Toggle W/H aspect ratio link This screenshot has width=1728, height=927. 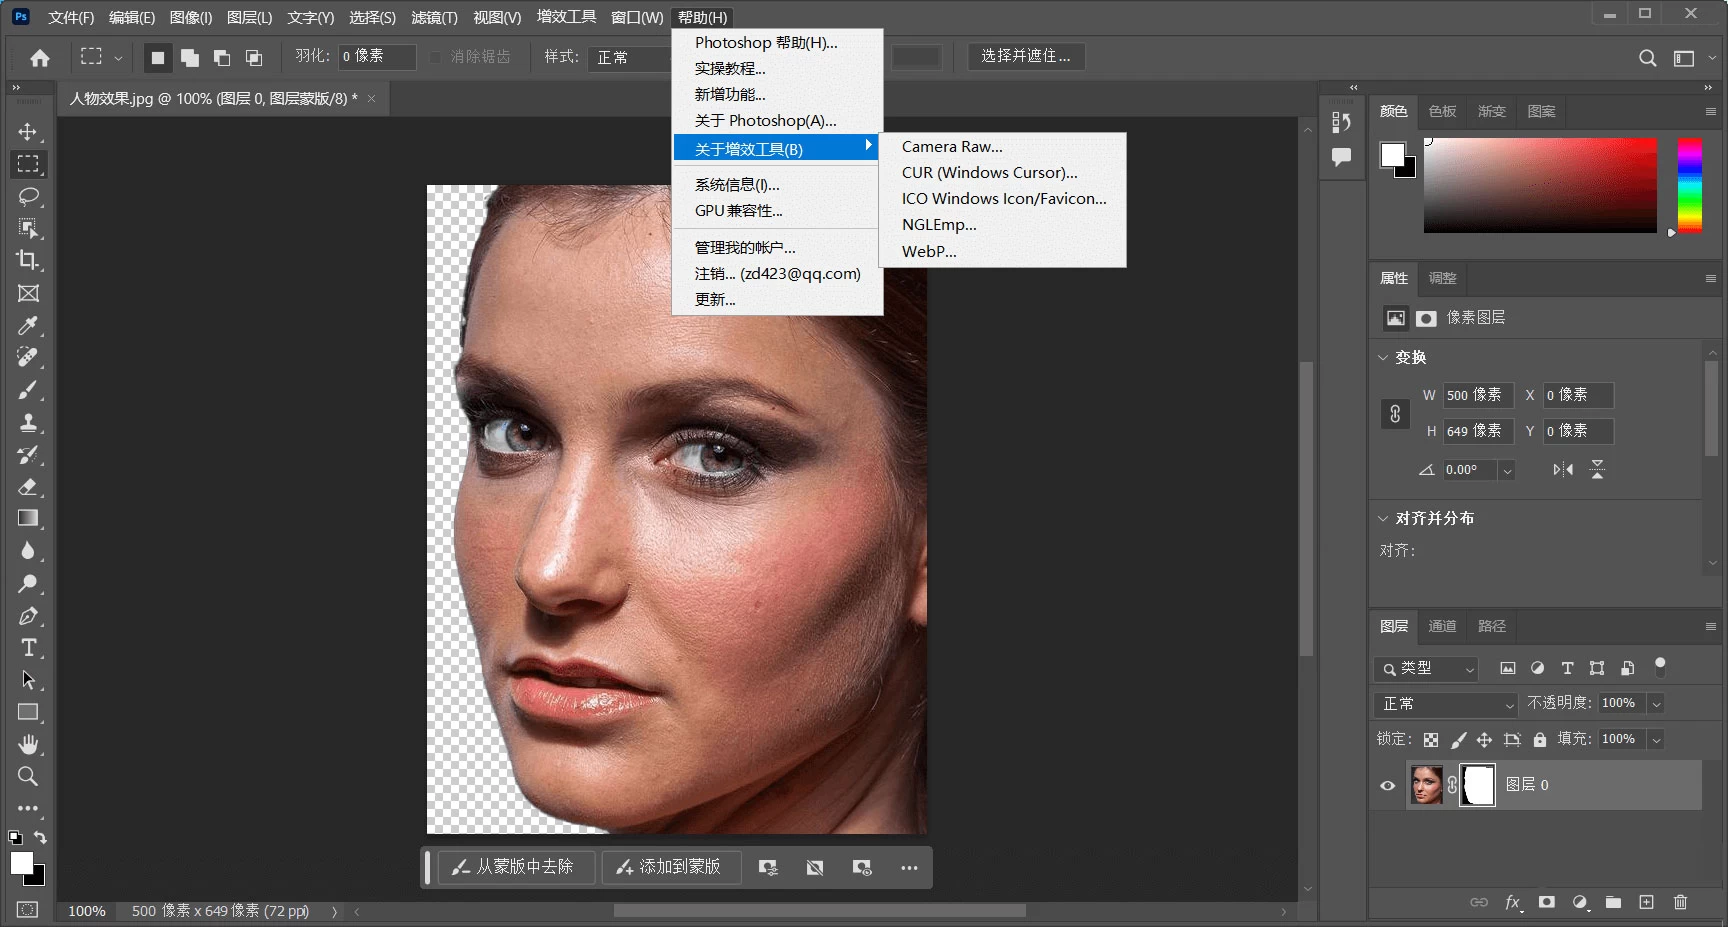1395,413
